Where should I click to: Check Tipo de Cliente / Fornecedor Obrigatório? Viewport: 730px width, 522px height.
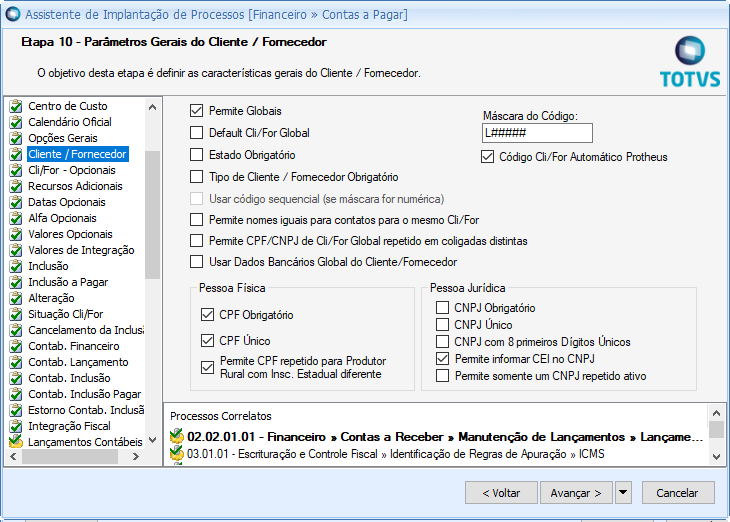pos(196,177)
